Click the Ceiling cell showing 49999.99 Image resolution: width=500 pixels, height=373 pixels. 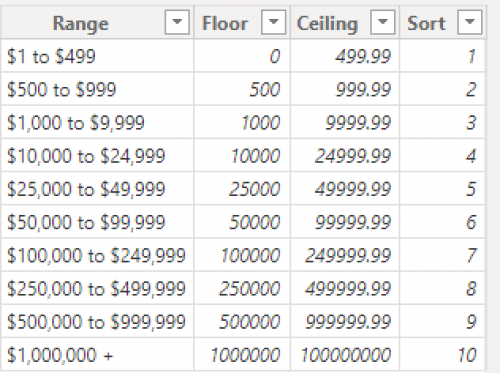345,188
